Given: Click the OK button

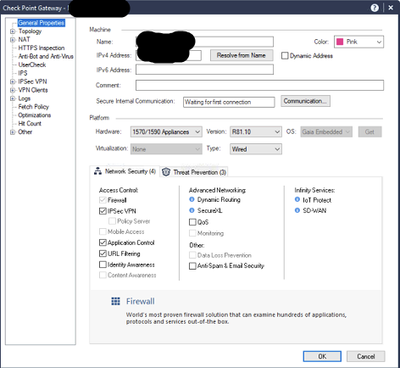Looking at the screenshot, I should [322, 356].
